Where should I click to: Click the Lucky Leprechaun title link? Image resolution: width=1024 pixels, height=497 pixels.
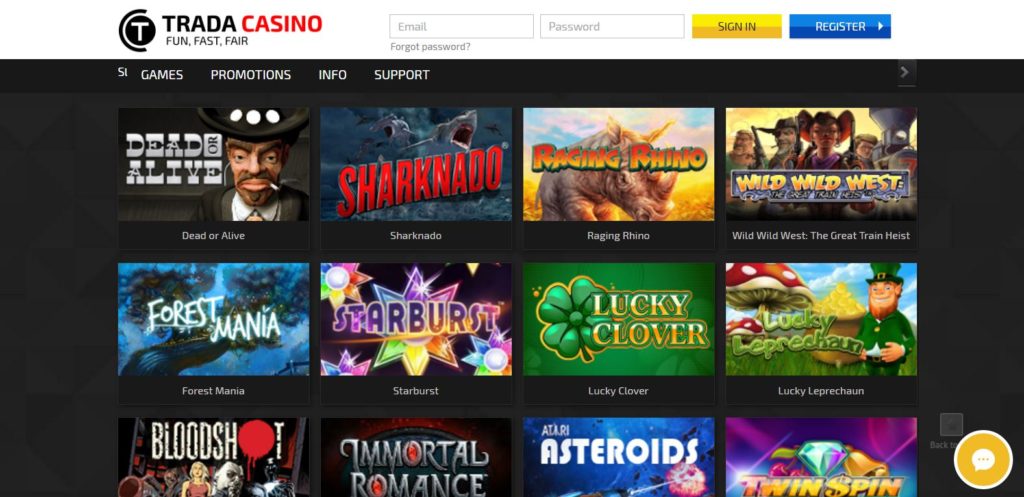[821, 391]
